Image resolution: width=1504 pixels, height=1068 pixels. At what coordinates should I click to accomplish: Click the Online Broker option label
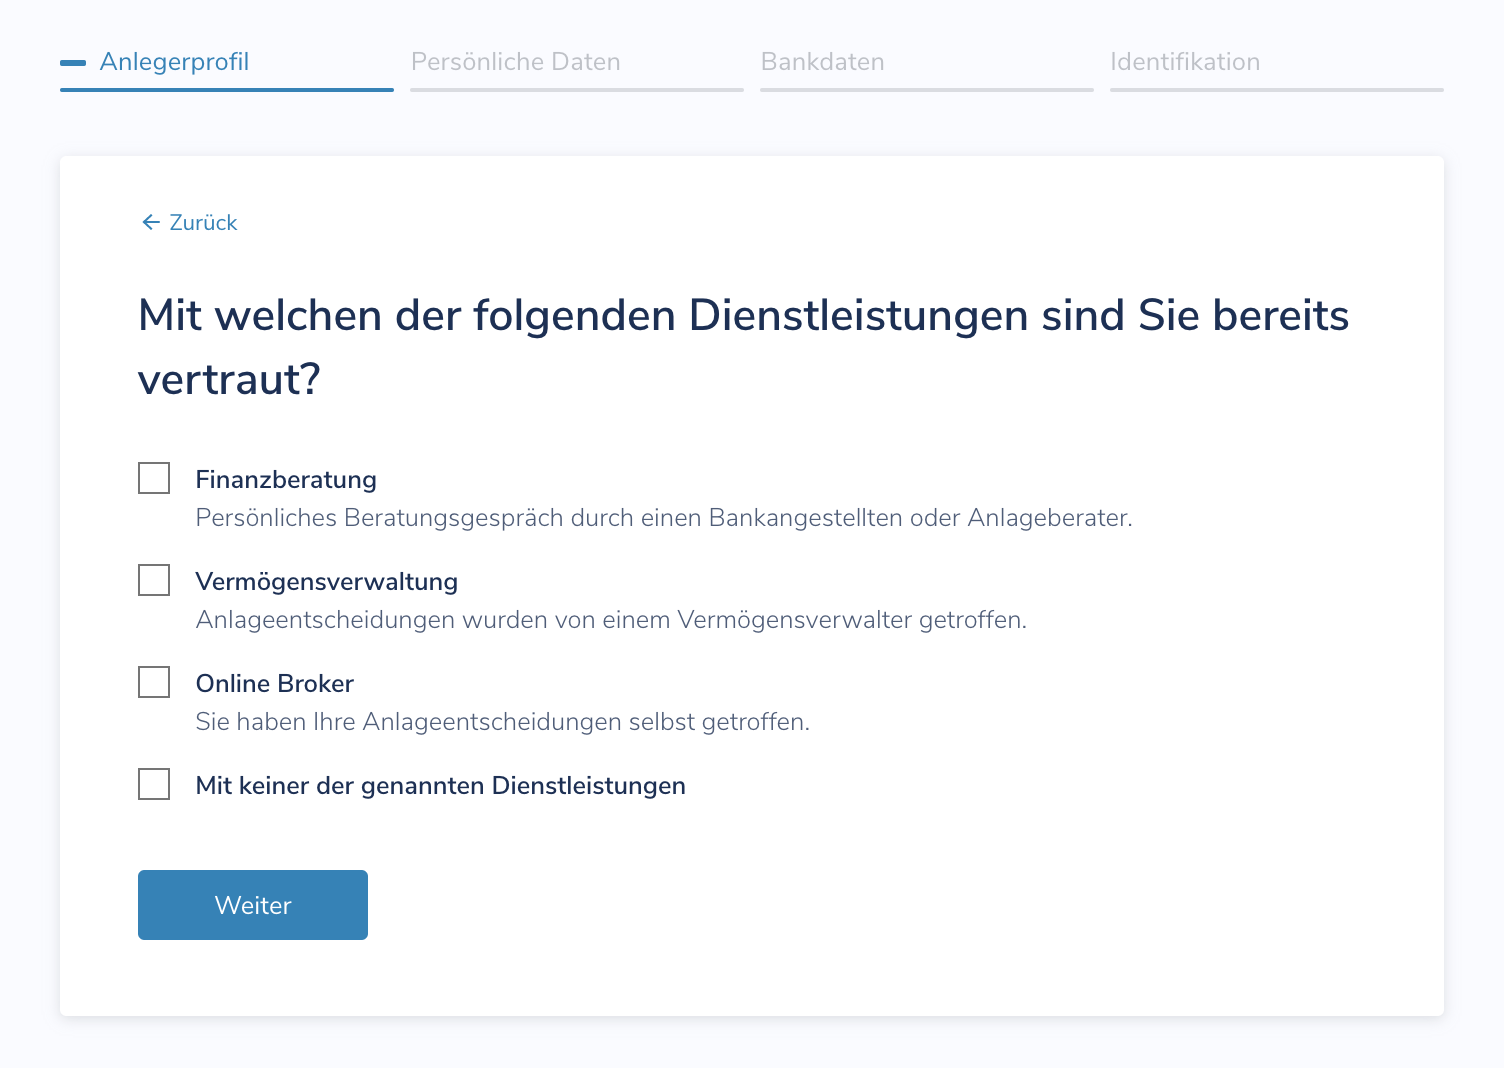pyautogui.click(x=275, y=684)
